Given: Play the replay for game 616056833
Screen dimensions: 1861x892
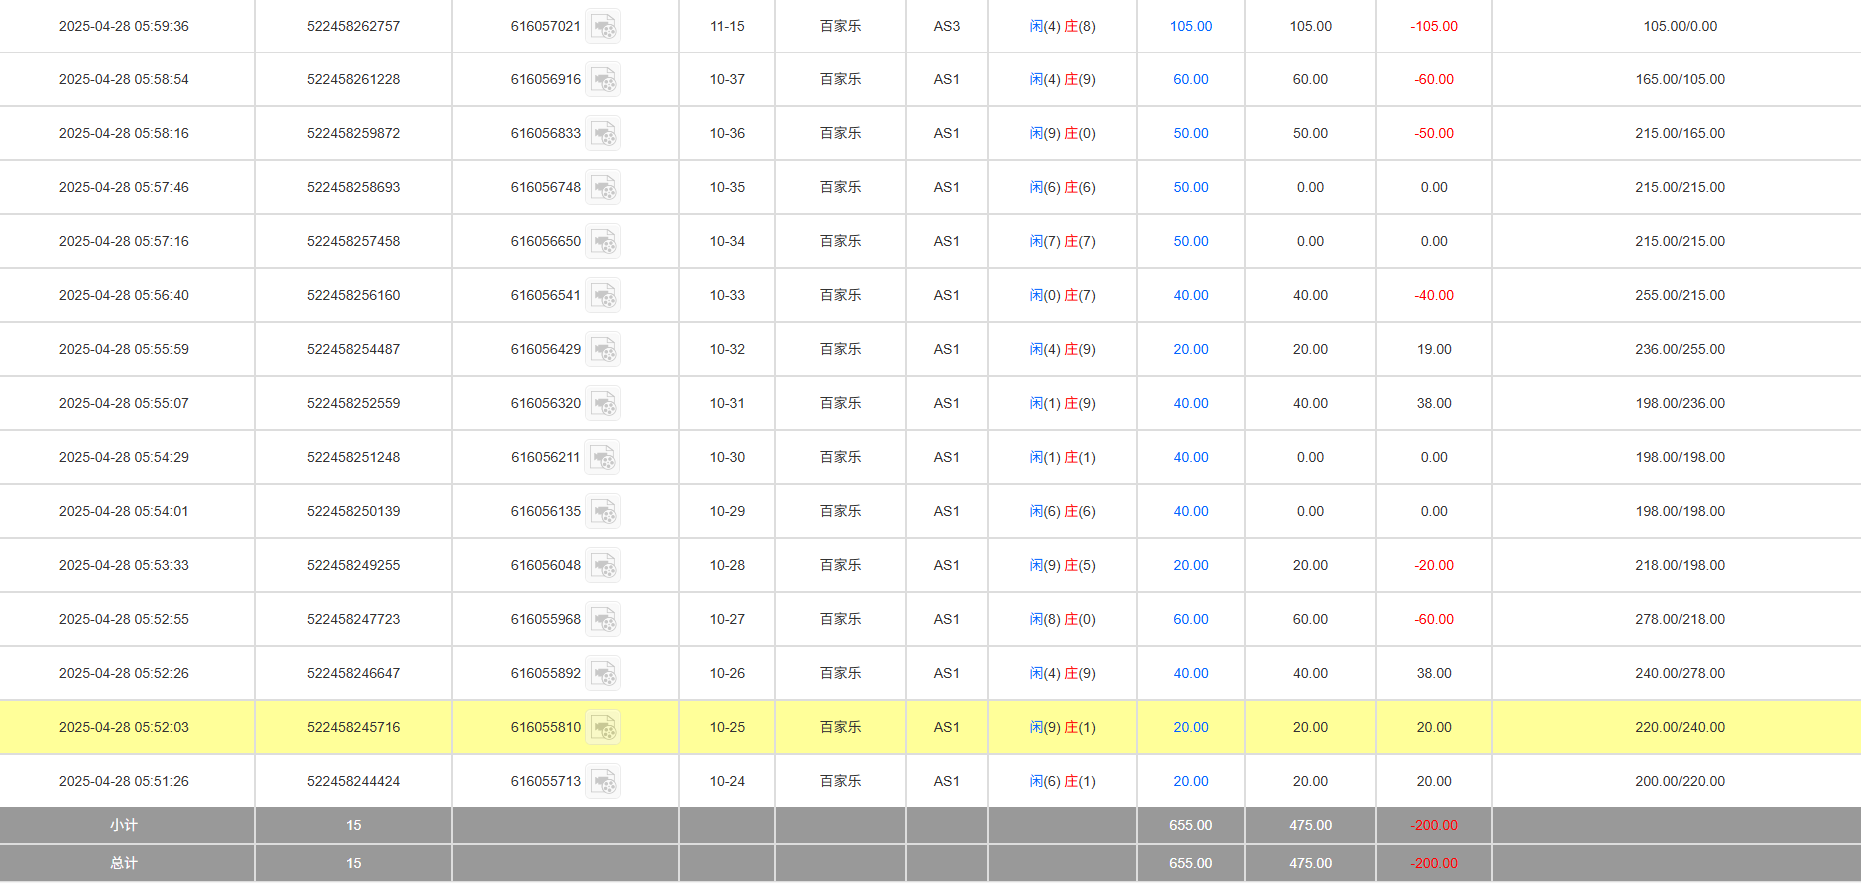Looking at the screenshot, I should pyautogui.click(x=603, y=134).
